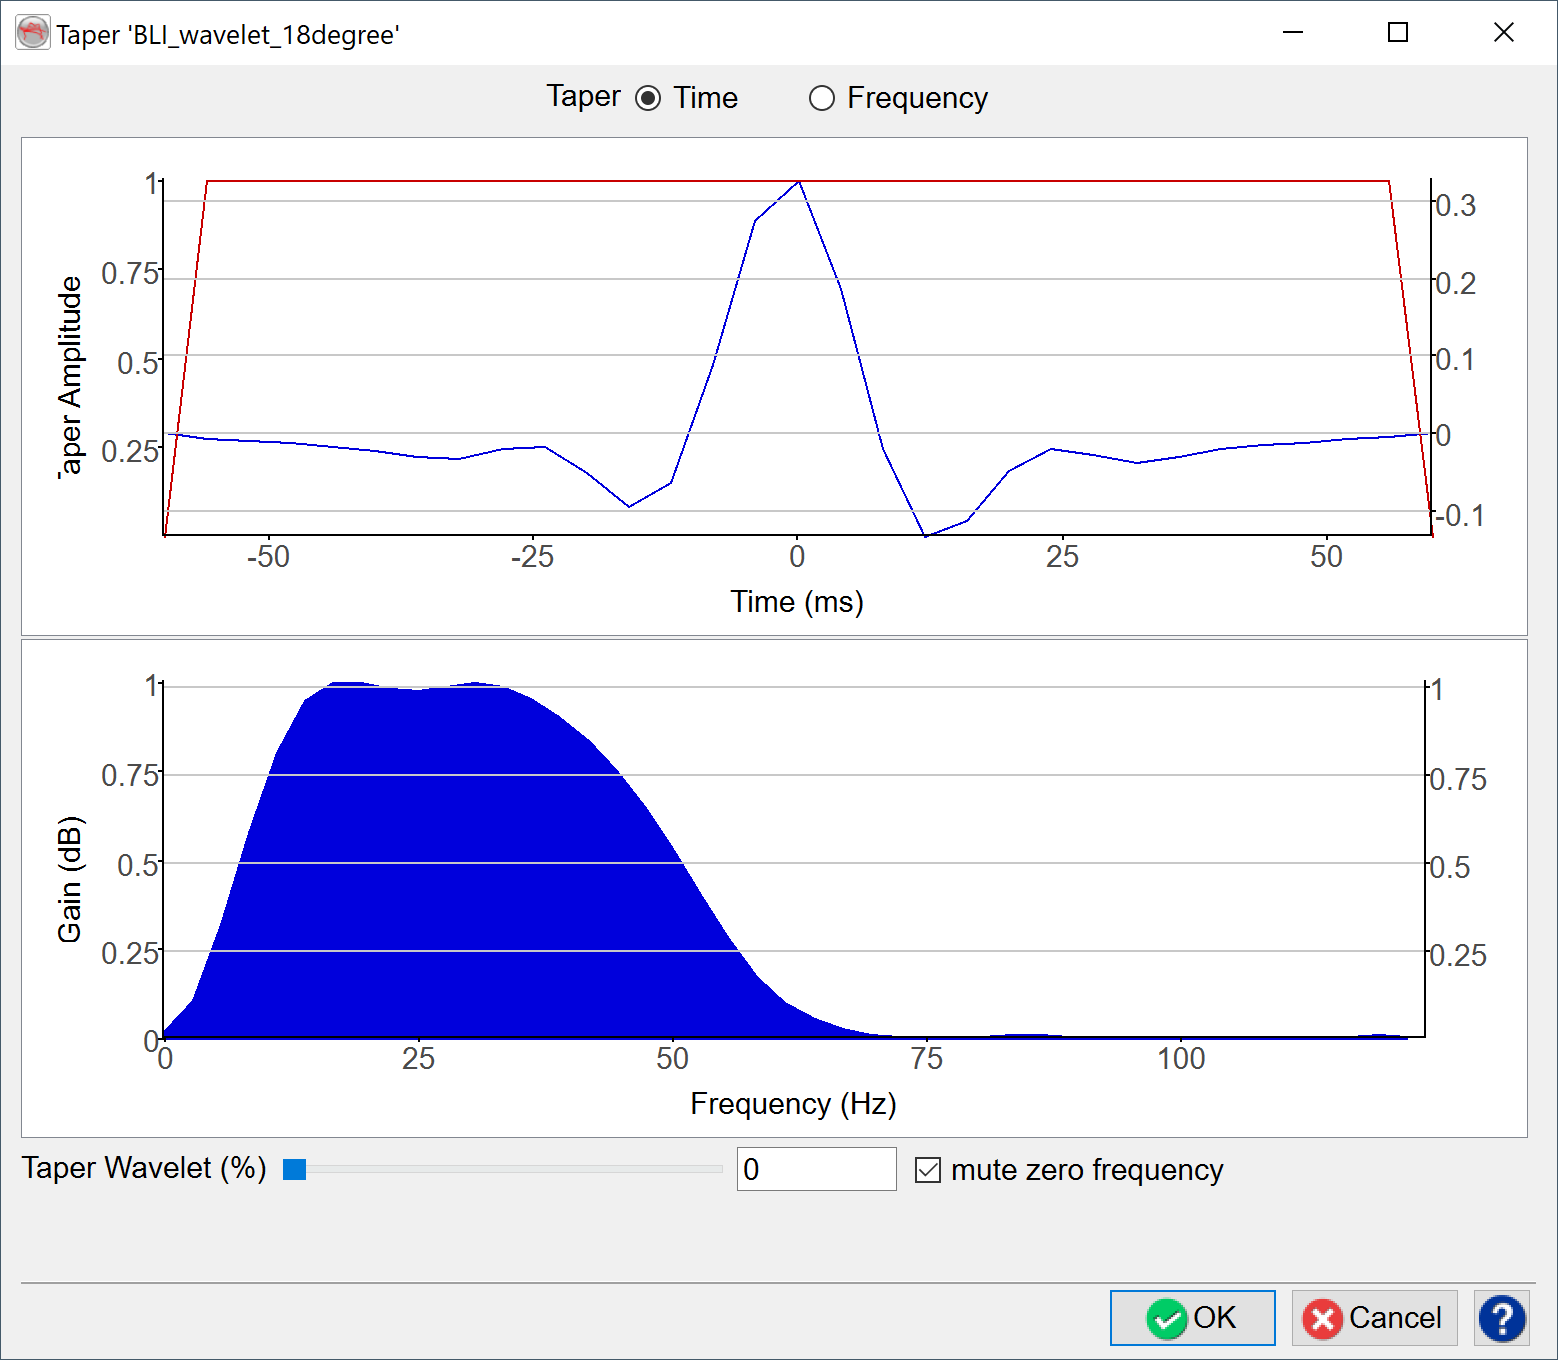
Task: Click the wavelet's lowest trough in the time plot
Action: [926, 536]
